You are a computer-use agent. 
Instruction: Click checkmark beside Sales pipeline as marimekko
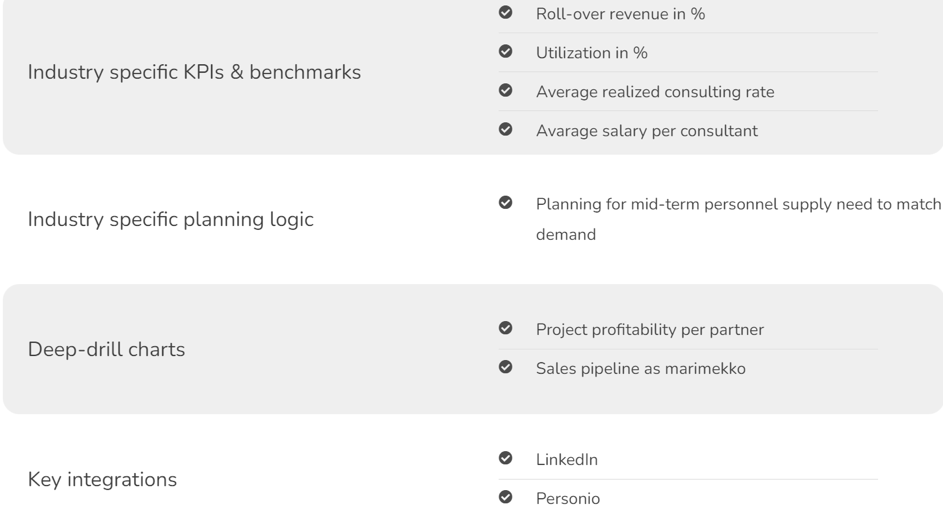(505, 367)
